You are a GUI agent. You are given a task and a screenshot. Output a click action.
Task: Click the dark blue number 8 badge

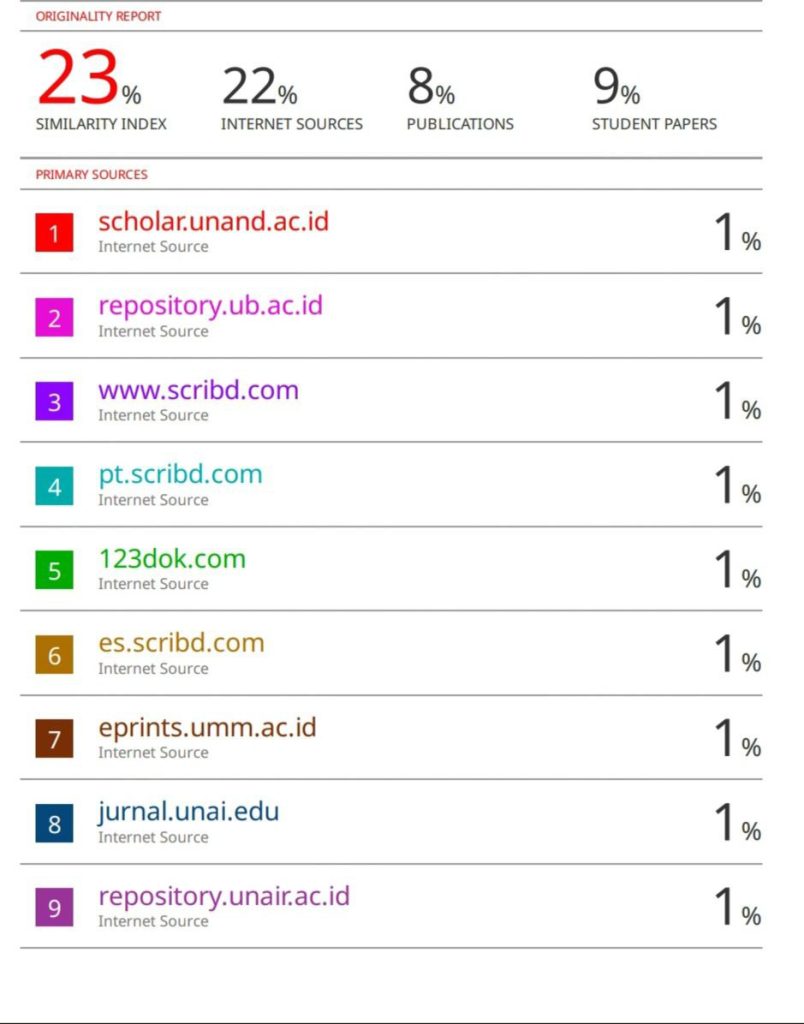pos(54,823)
